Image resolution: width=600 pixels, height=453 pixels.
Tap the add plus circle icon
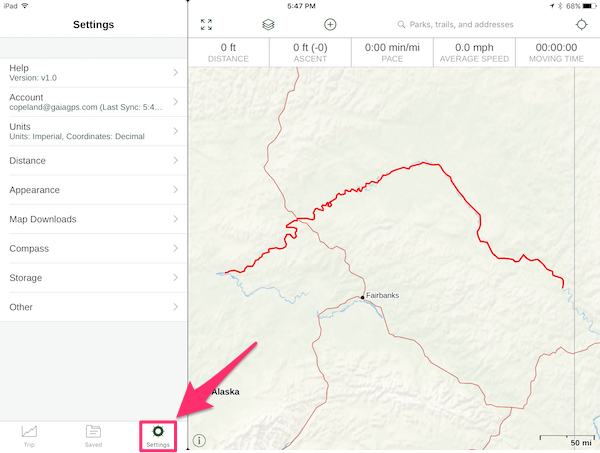click(x=330, y=24)
